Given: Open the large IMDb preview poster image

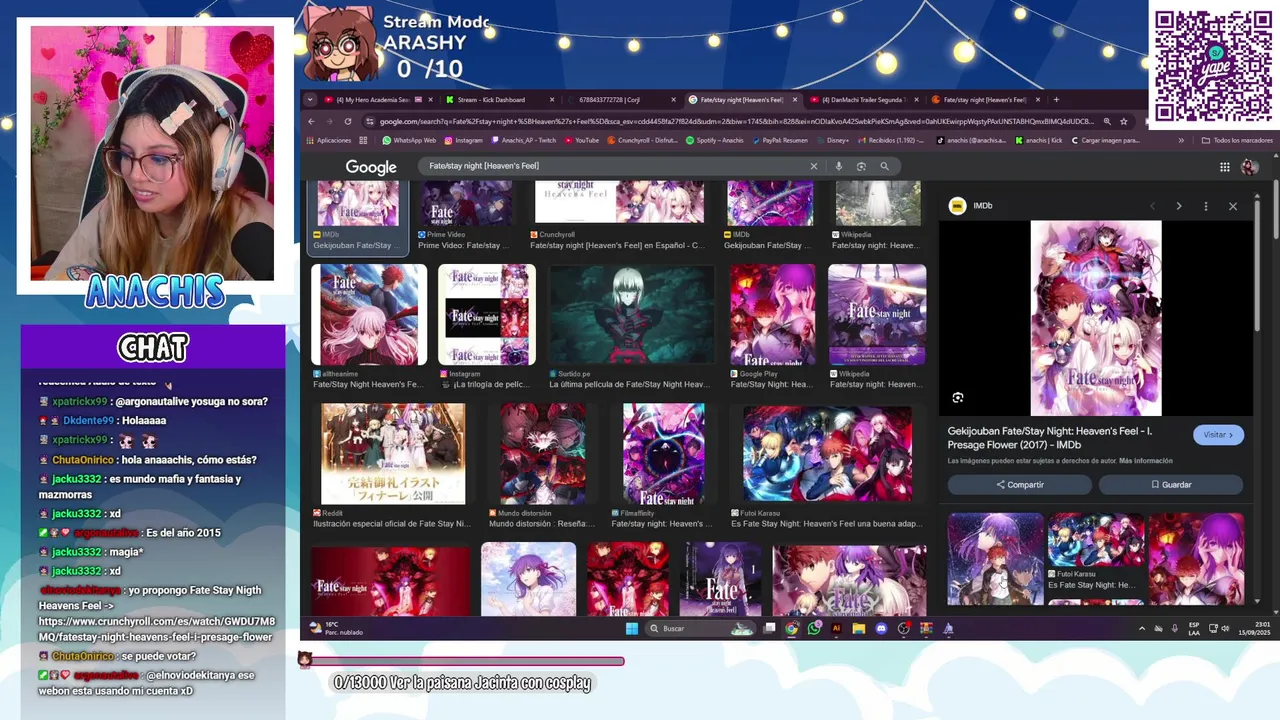Looking at the screenshot, I should tap(1096, 318).
